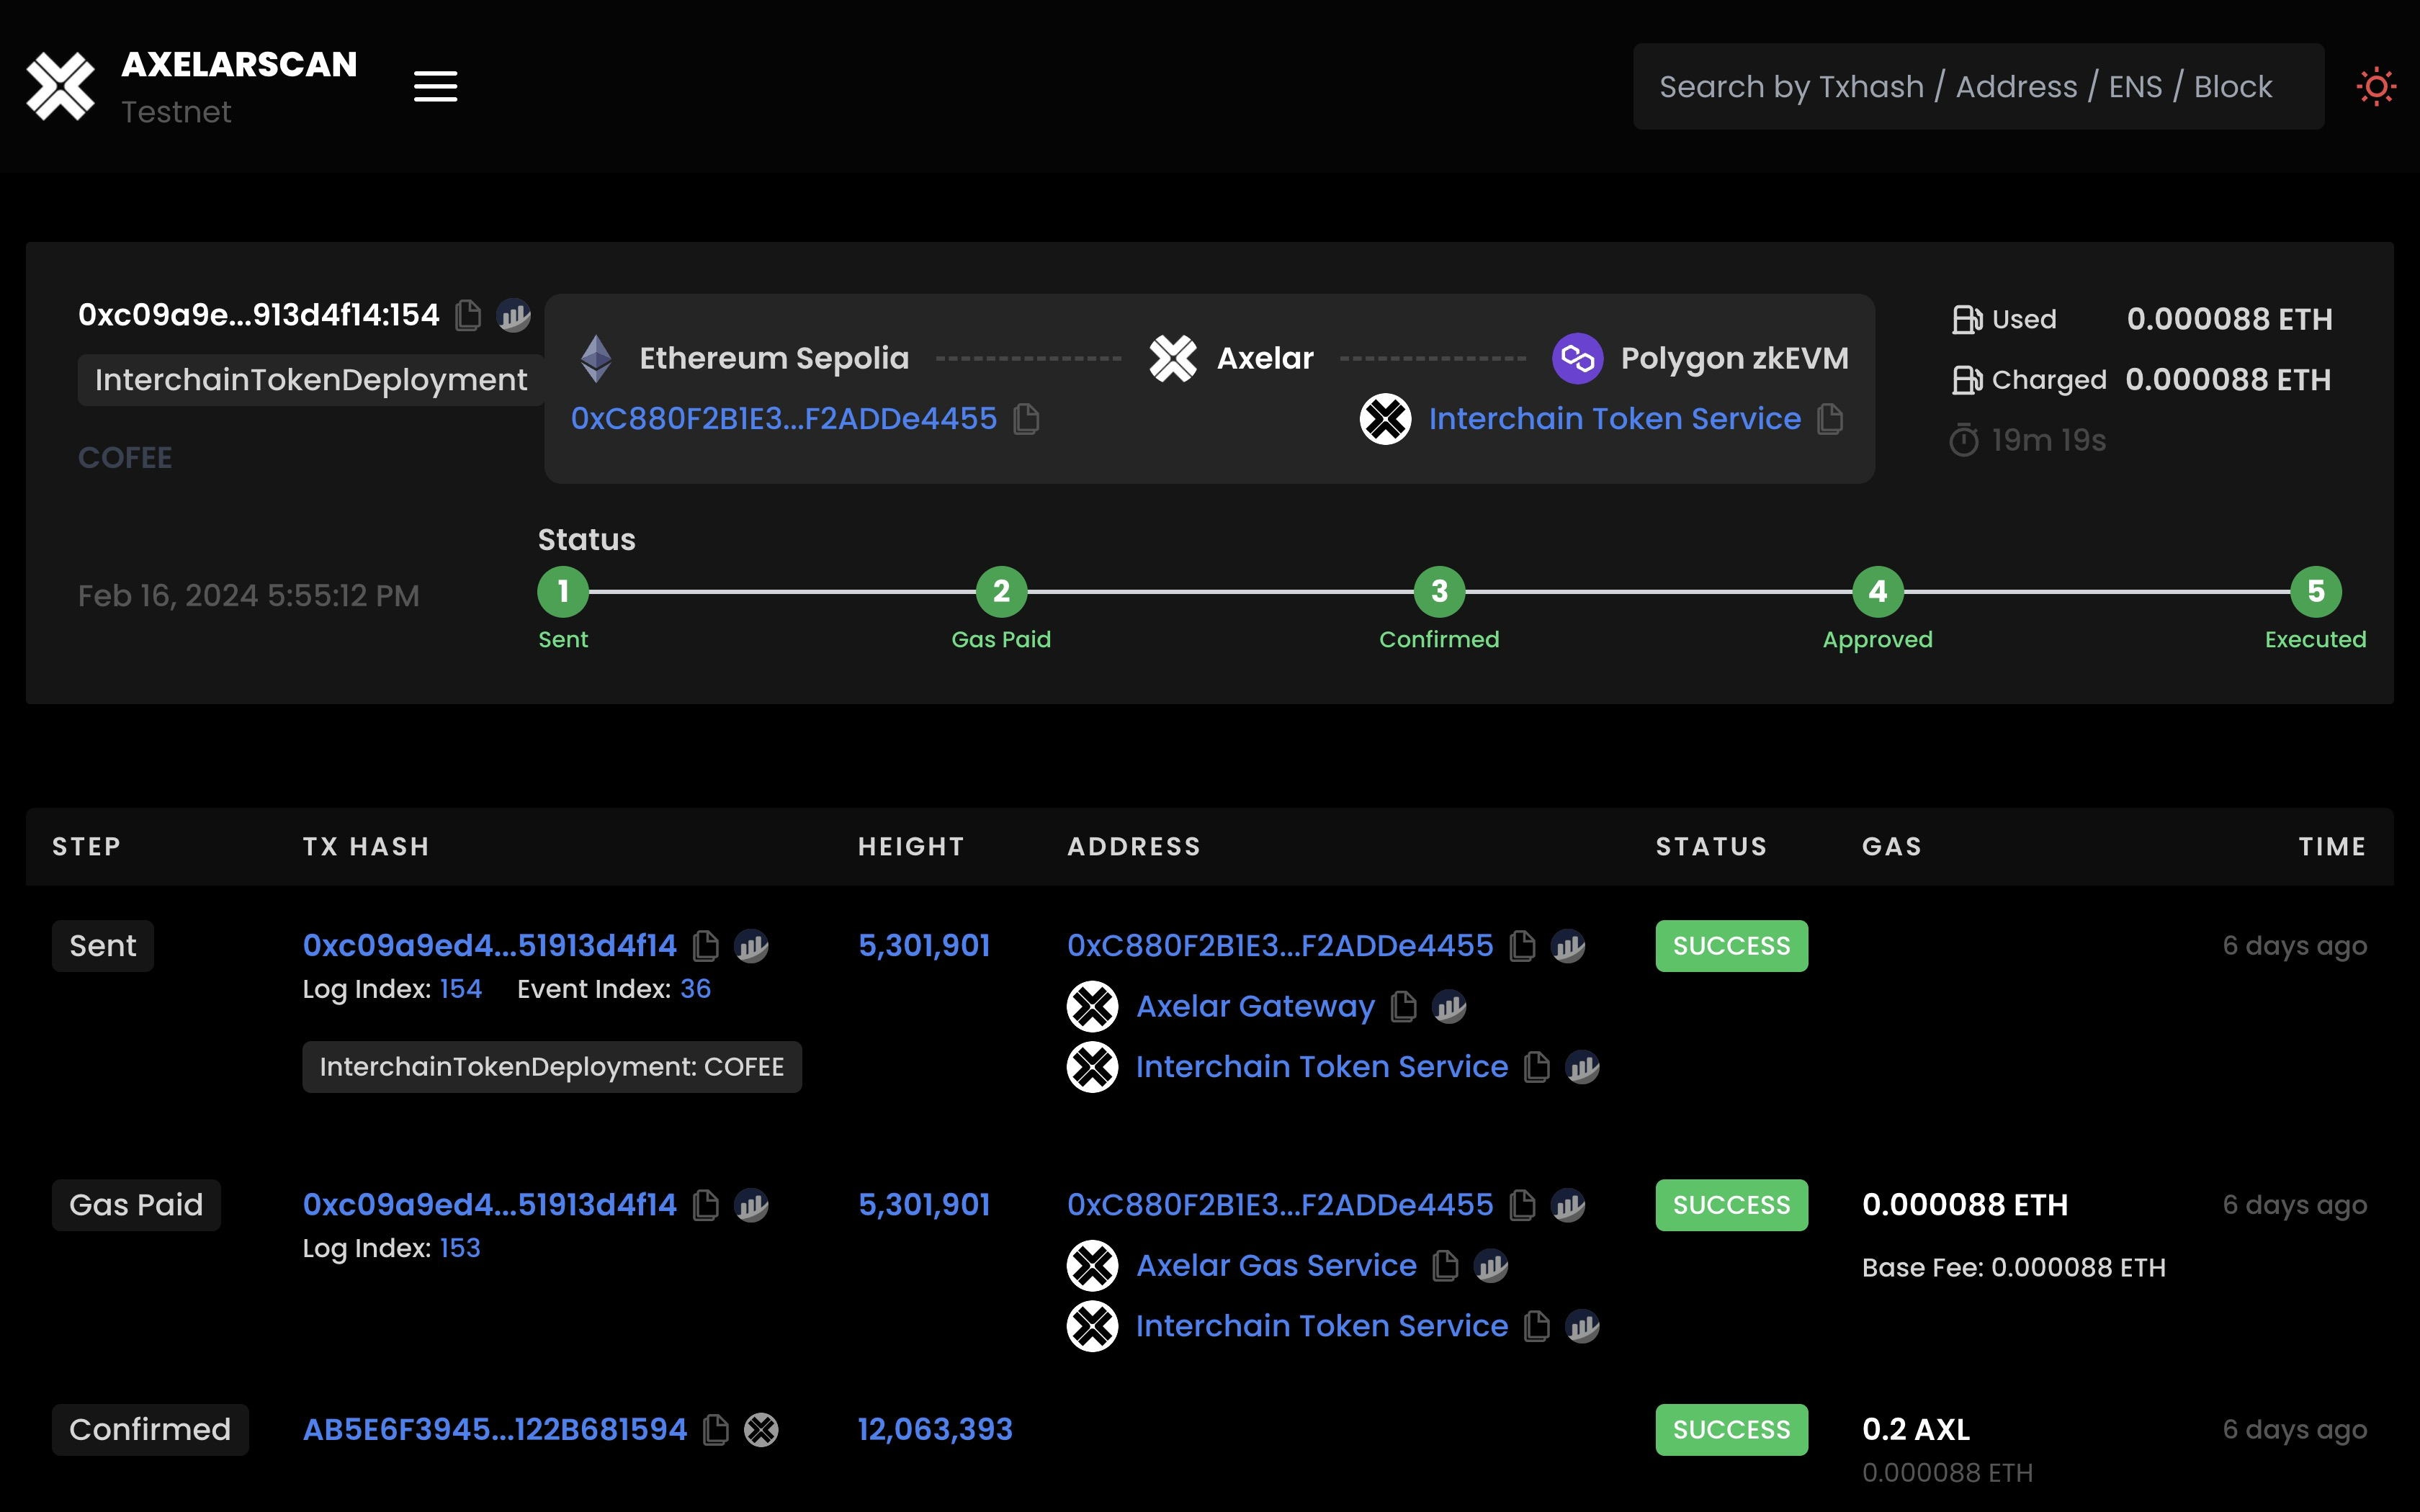Copy tx hash in Sent row

point(706,946)
